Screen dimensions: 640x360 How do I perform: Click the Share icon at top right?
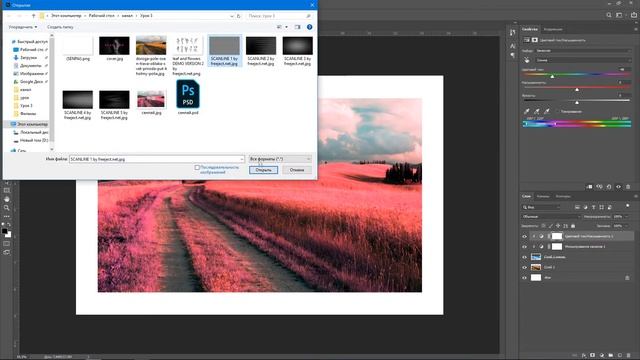pos(634,15)
